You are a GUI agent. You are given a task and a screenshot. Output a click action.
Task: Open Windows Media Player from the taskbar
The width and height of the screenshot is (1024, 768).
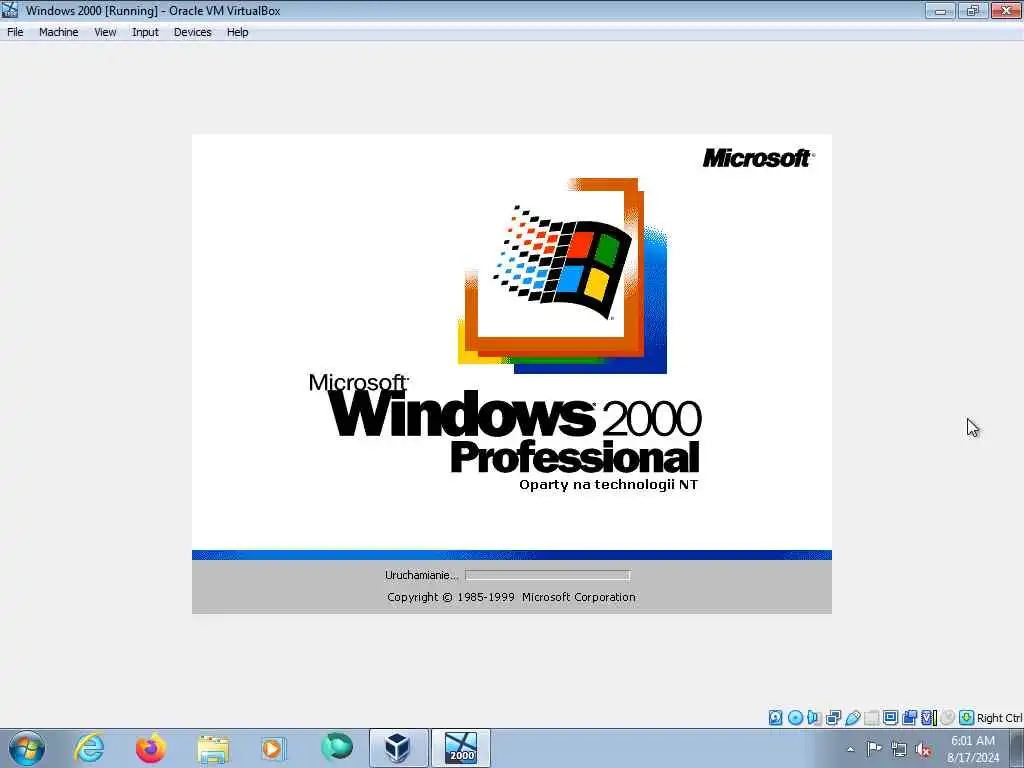pyautogui.click(x=272, y=748)
